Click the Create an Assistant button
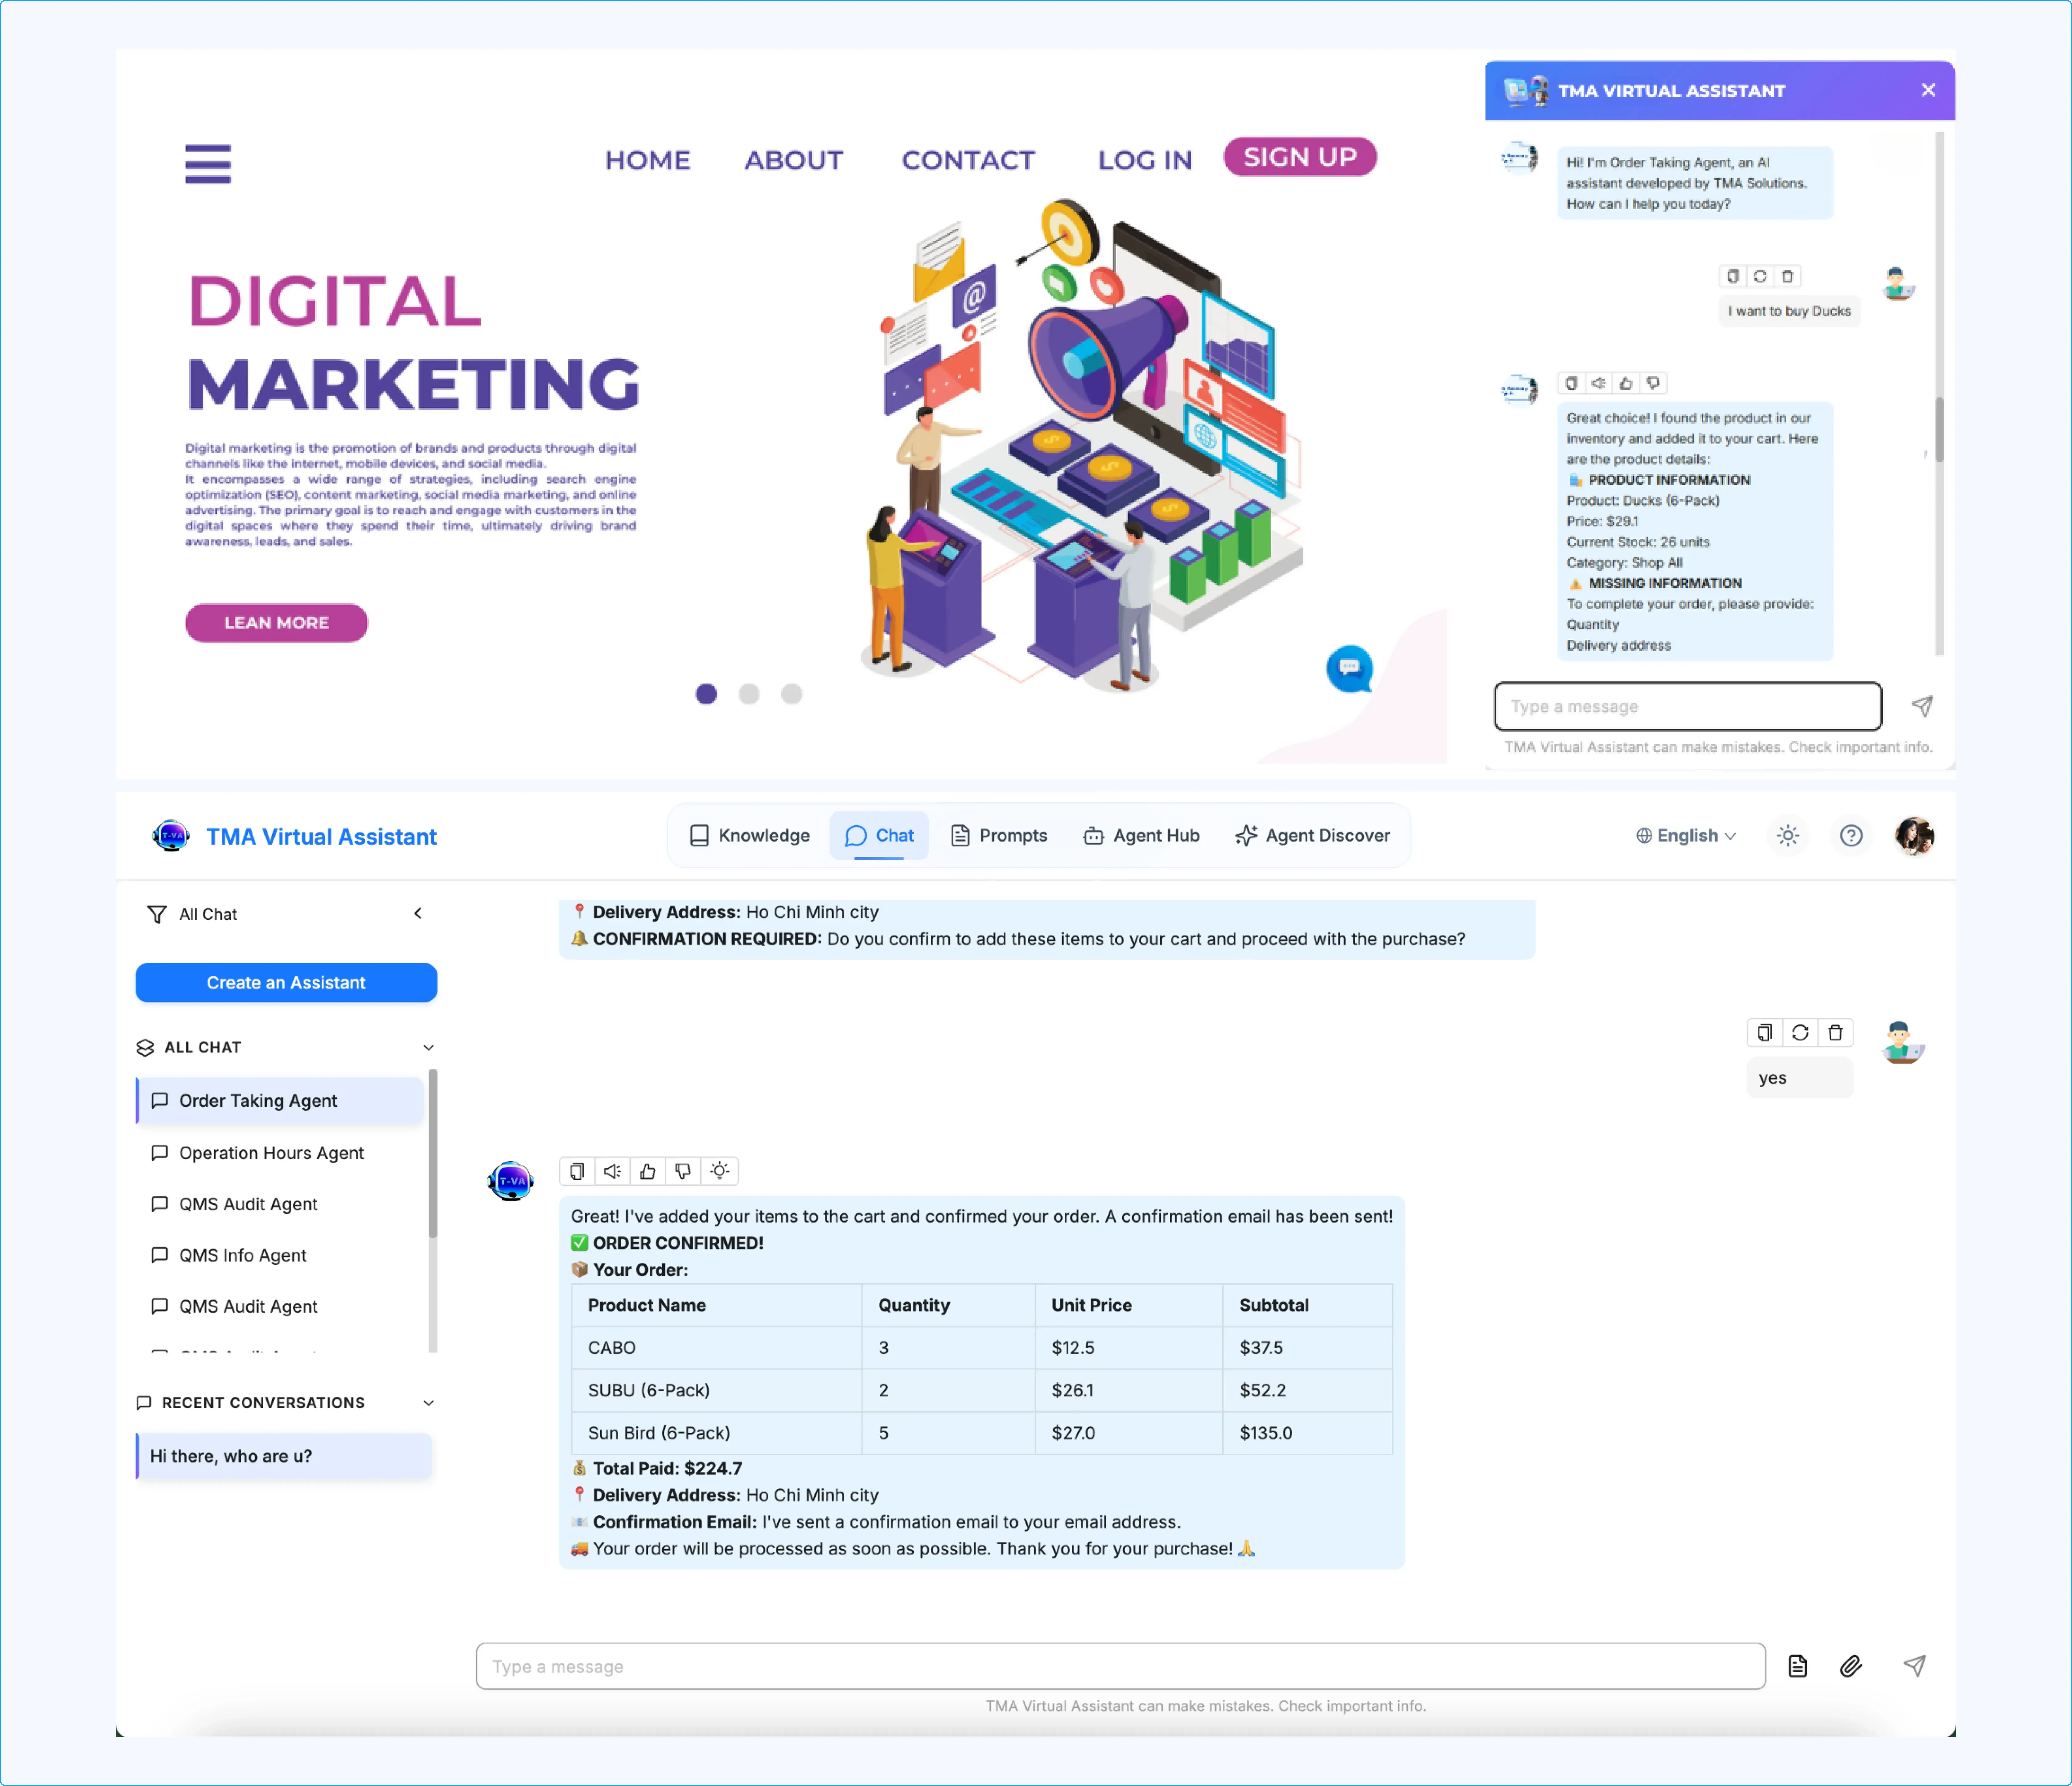 click(x=286, y=982)
